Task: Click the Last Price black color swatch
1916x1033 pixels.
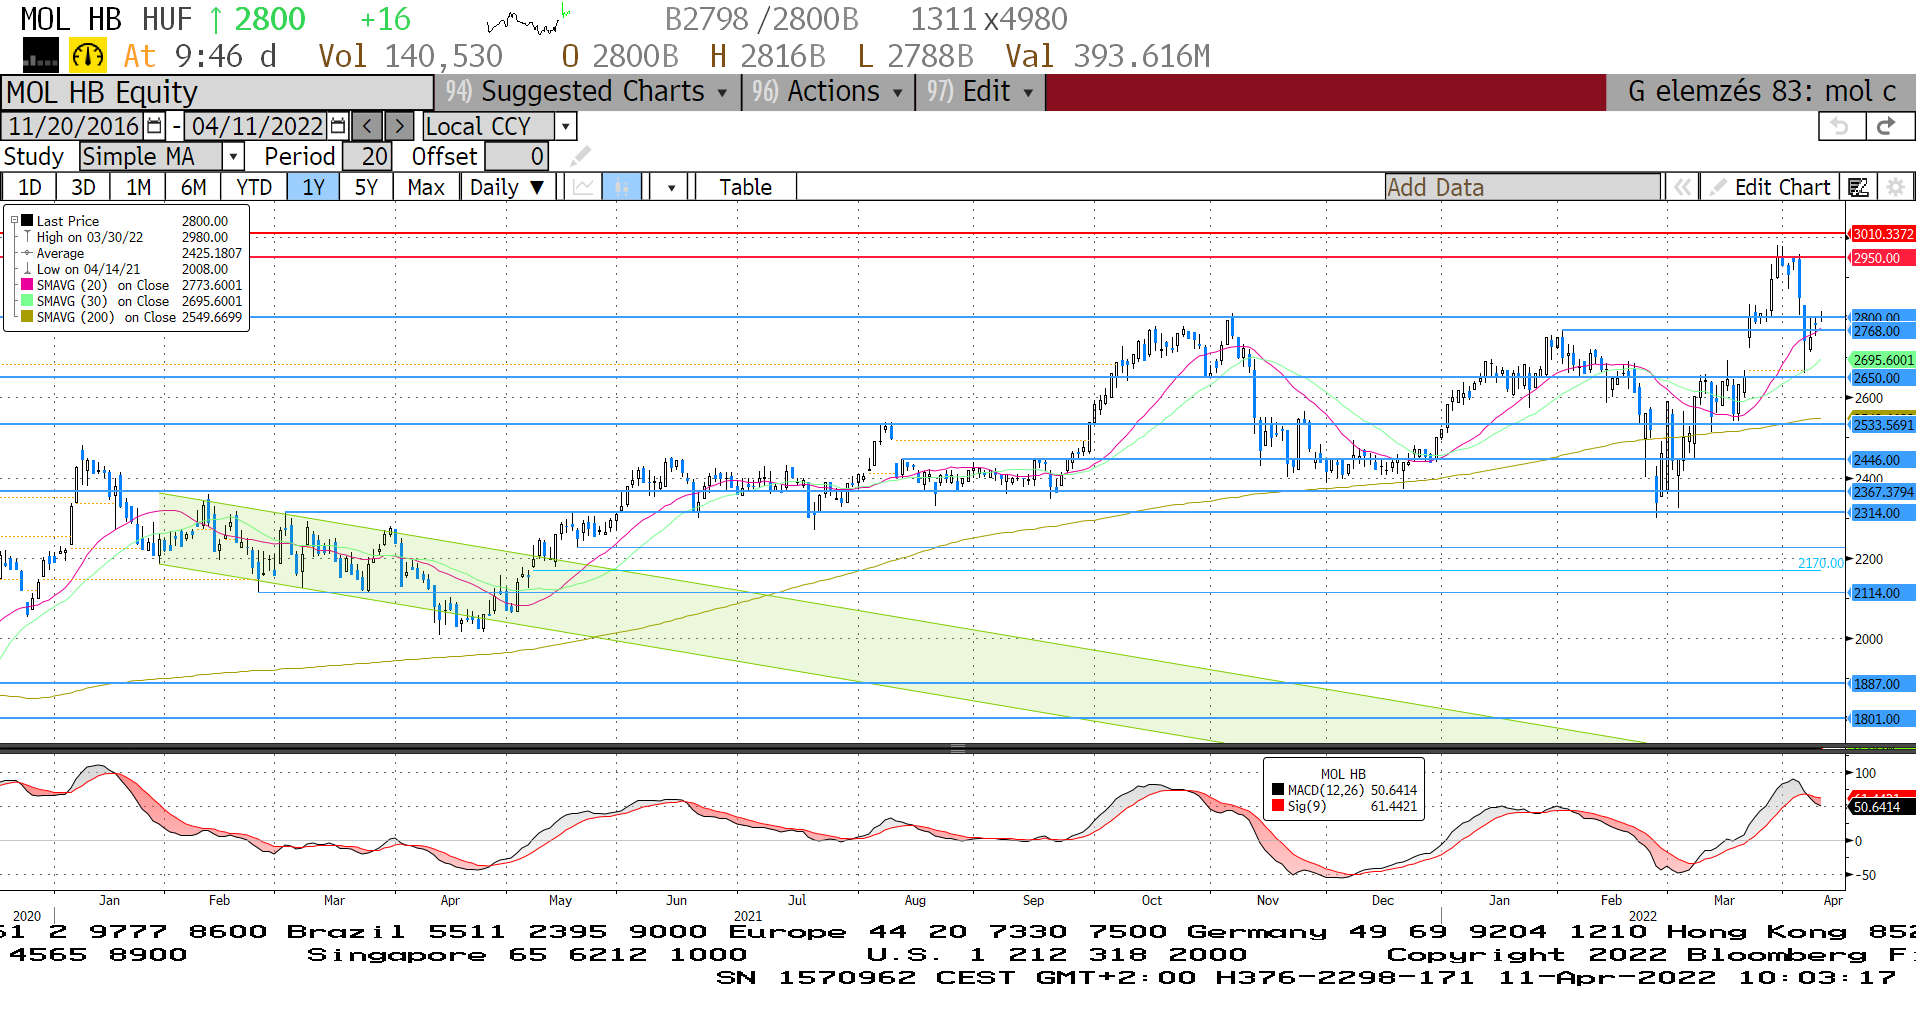Action: coord(28,221)
